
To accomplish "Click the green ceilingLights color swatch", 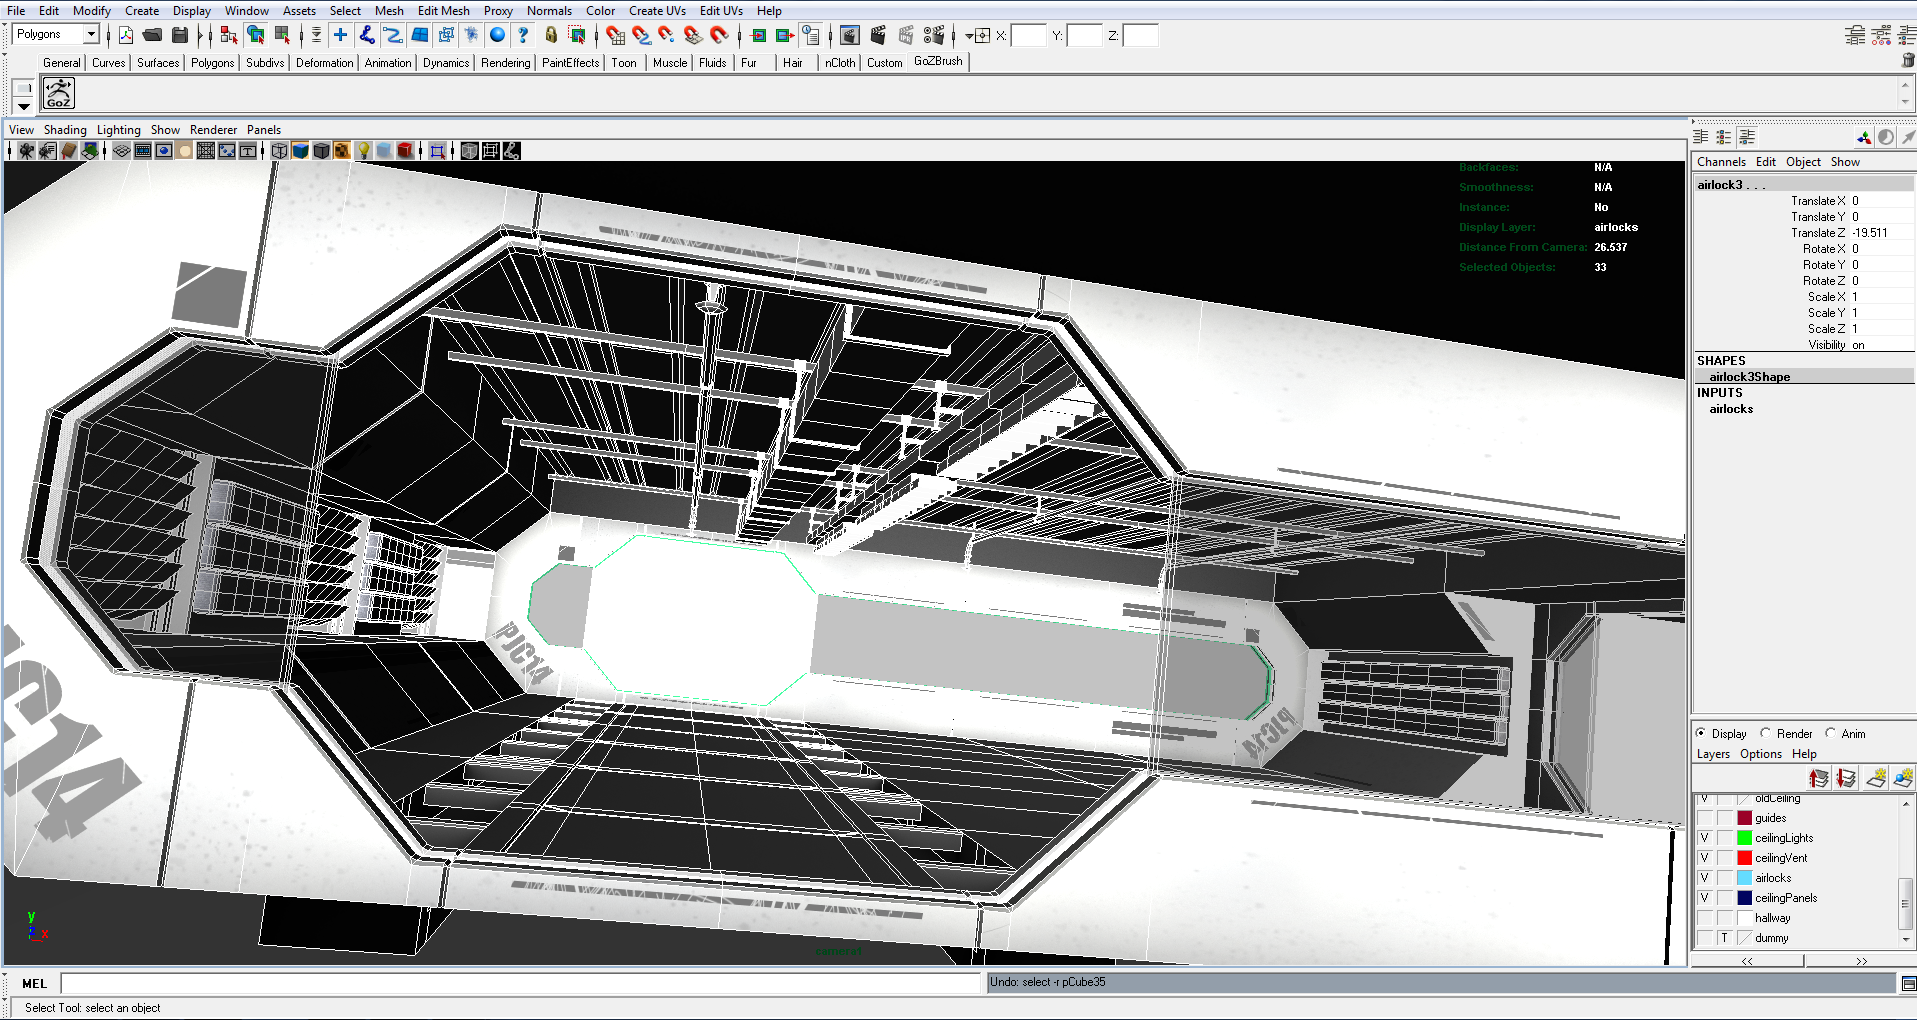I will click(x=1744, y=838).
